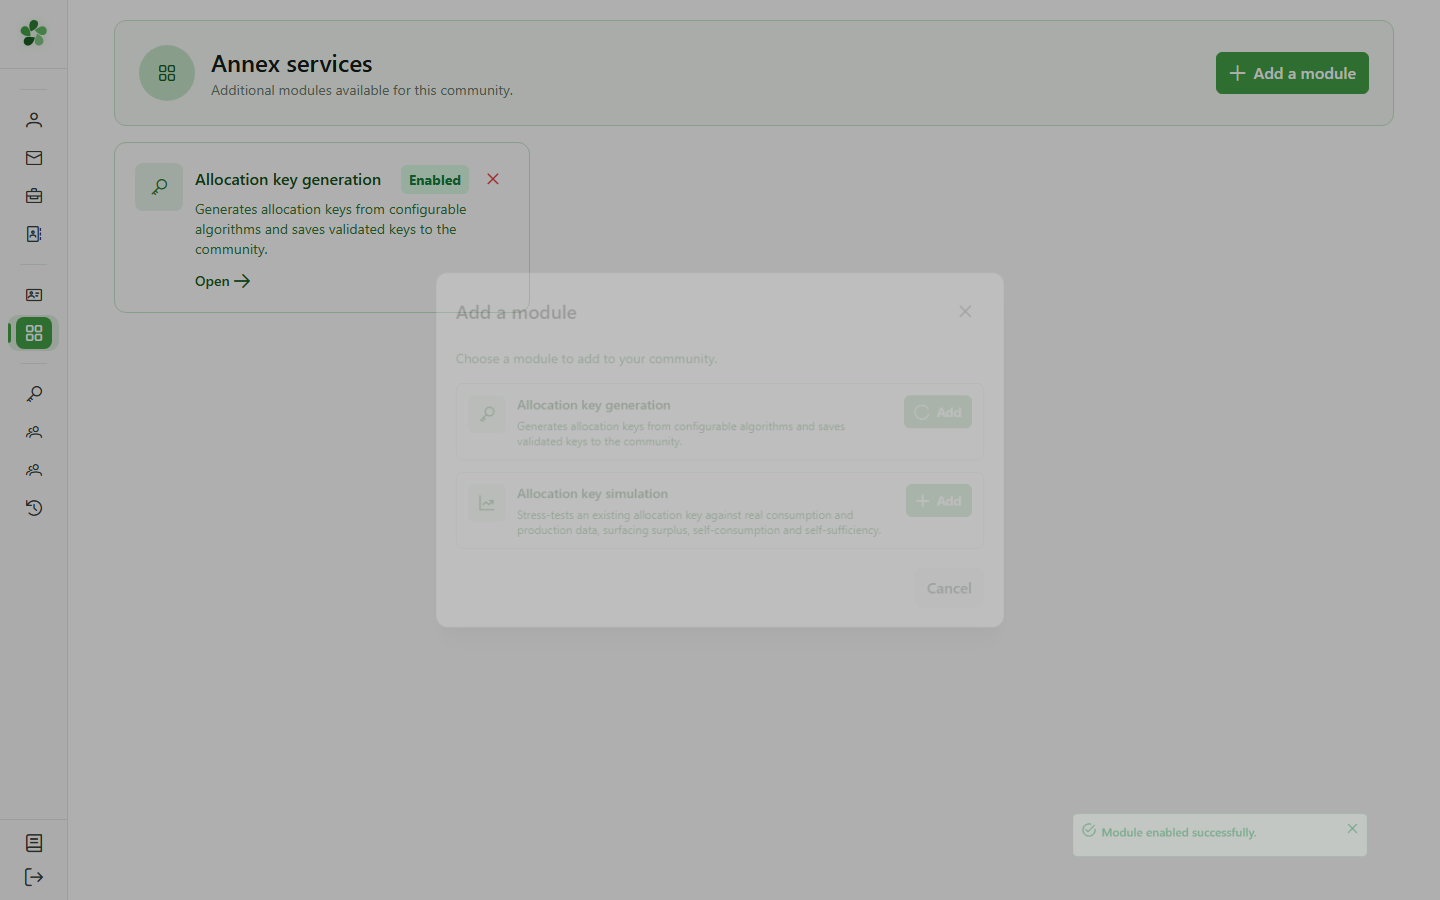Open the briefcase sidebar icon
This screenshot has height=900, width=1440.
34,196
